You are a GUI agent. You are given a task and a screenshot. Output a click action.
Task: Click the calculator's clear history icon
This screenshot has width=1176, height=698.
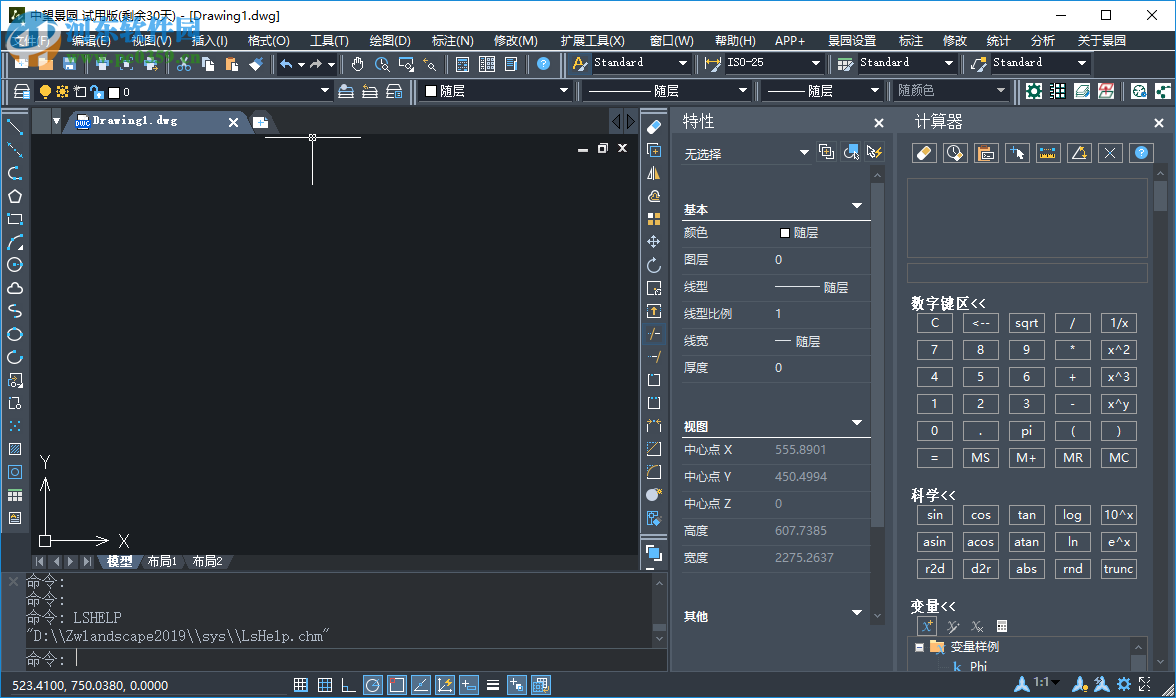click(955, 153)
